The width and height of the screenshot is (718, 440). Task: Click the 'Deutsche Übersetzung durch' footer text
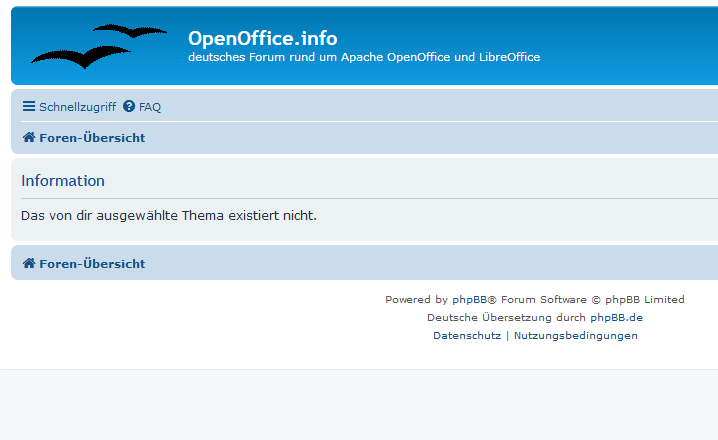point(506,318)
